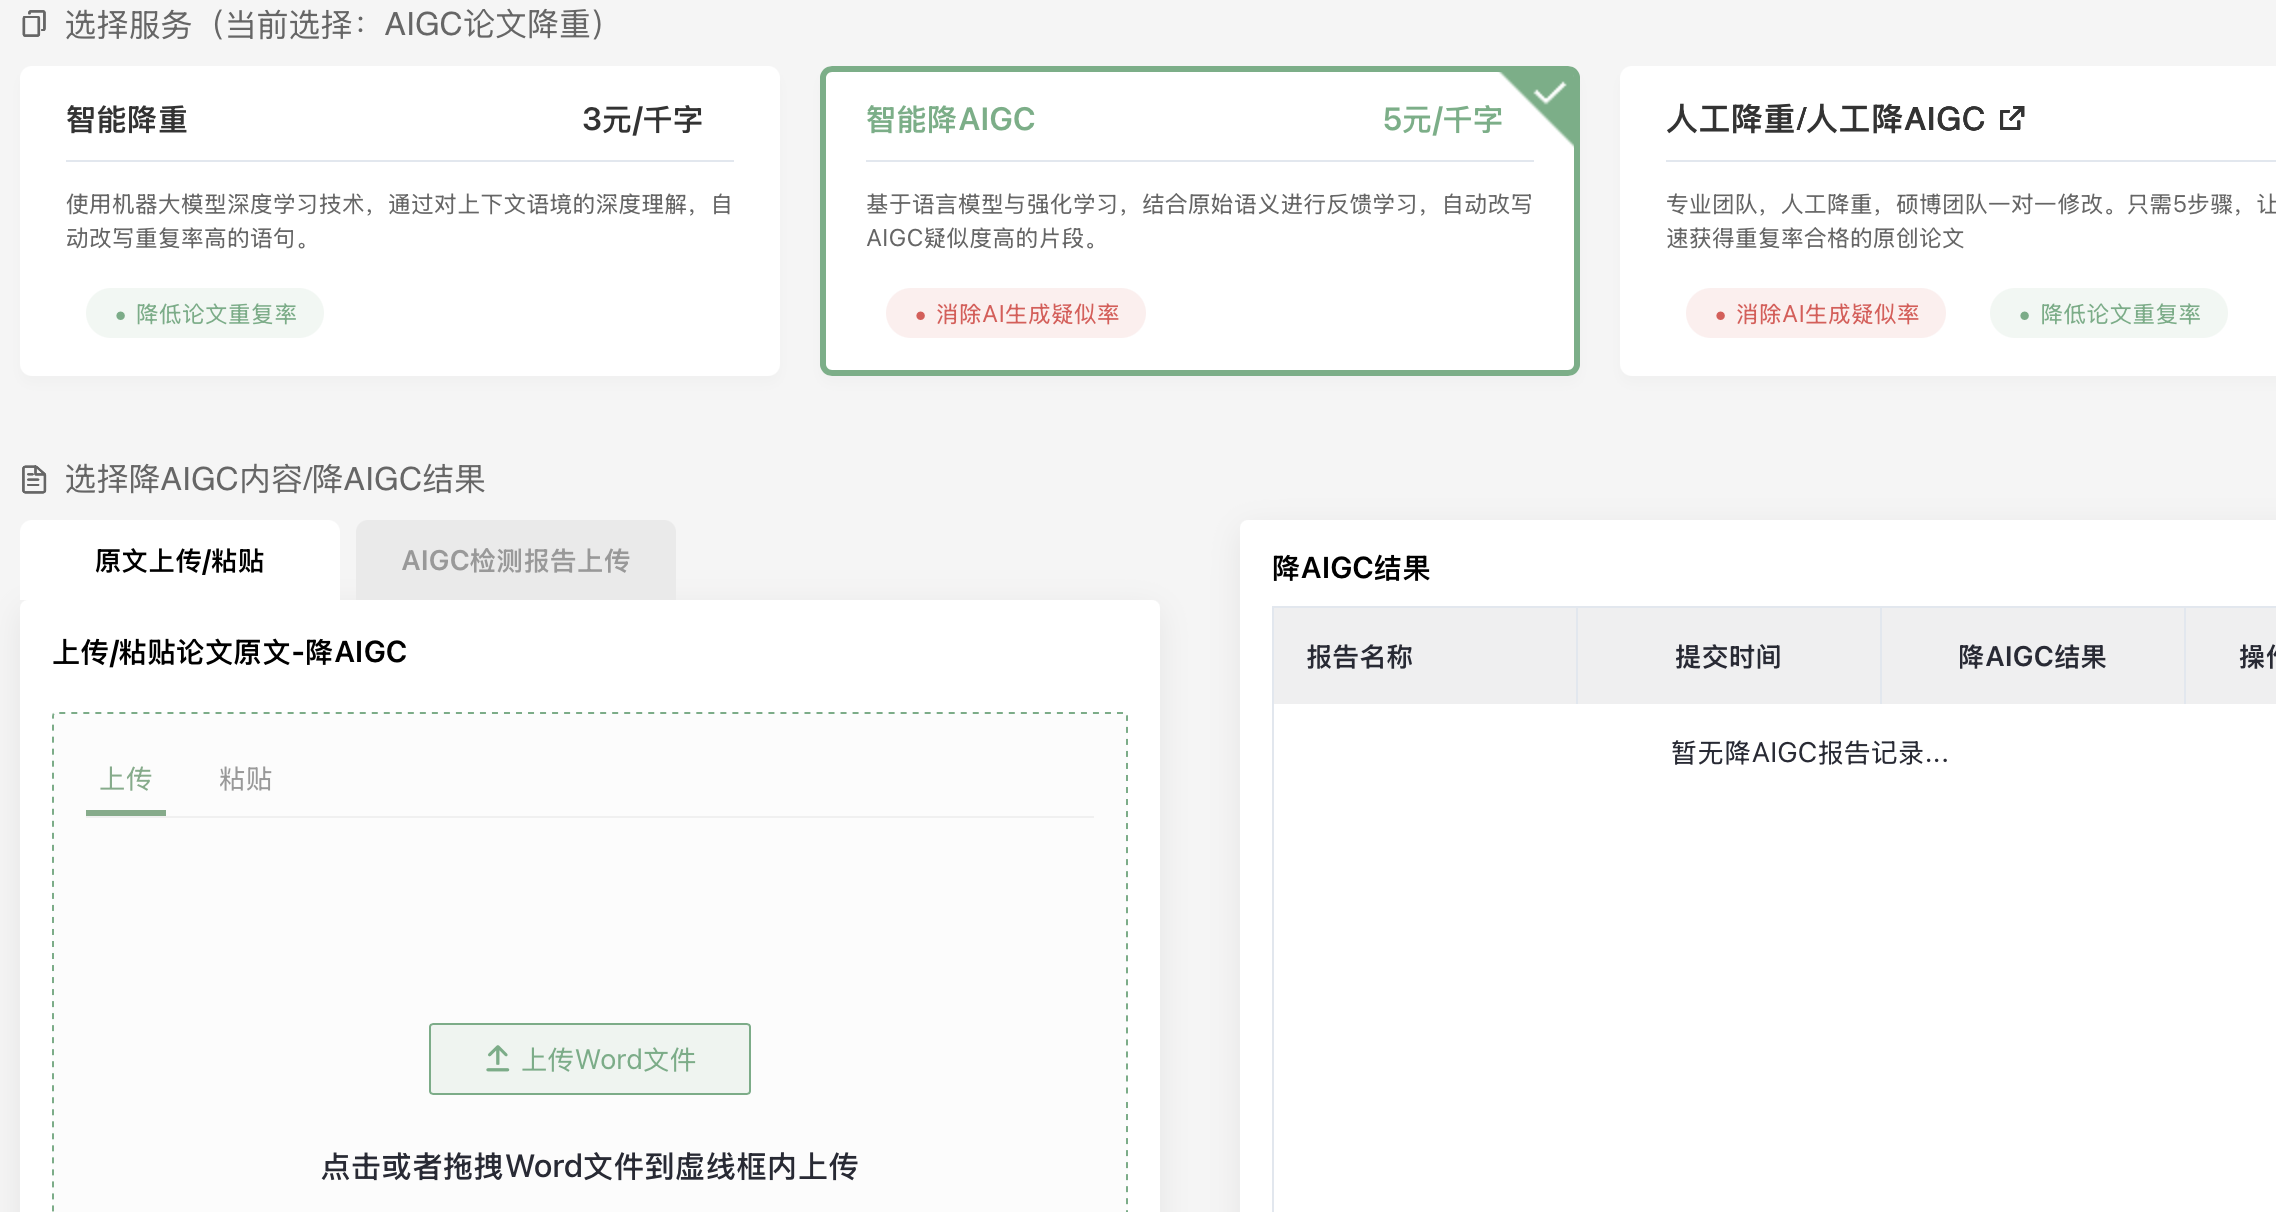Screen dimensions: 2276x1212
Task: Click the 报告名称 column header
Action: click(x=1359, y=657)
